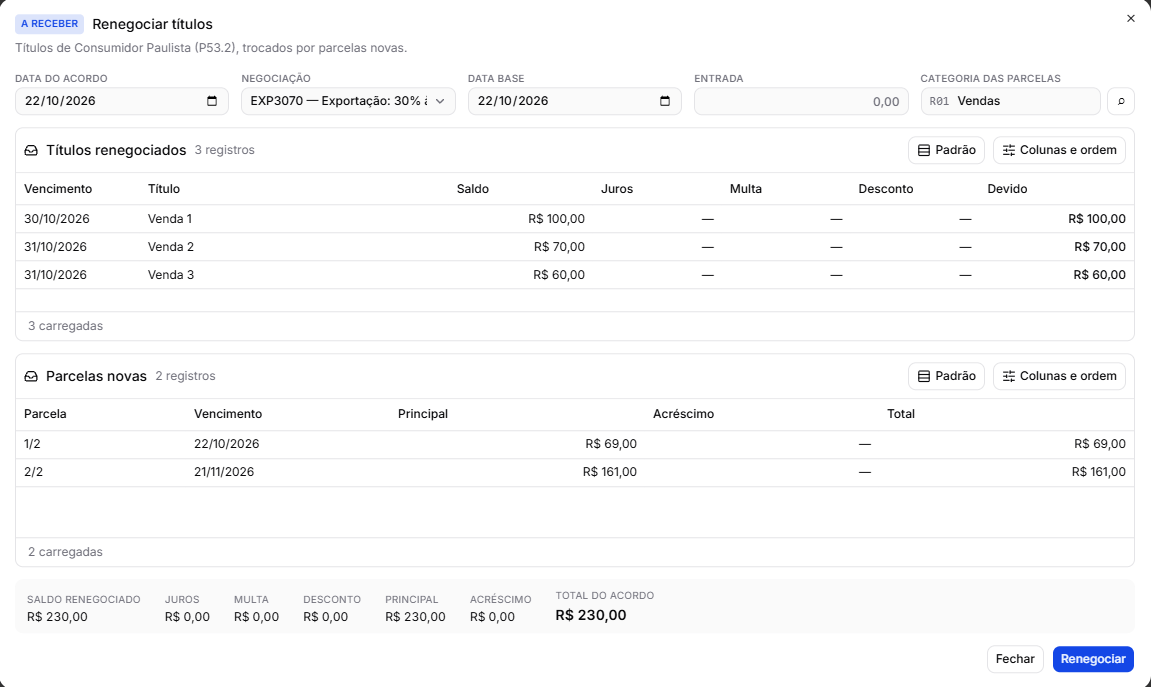Click the Parcela column header
1151x687 pixels.
click(x=46, y=414)
